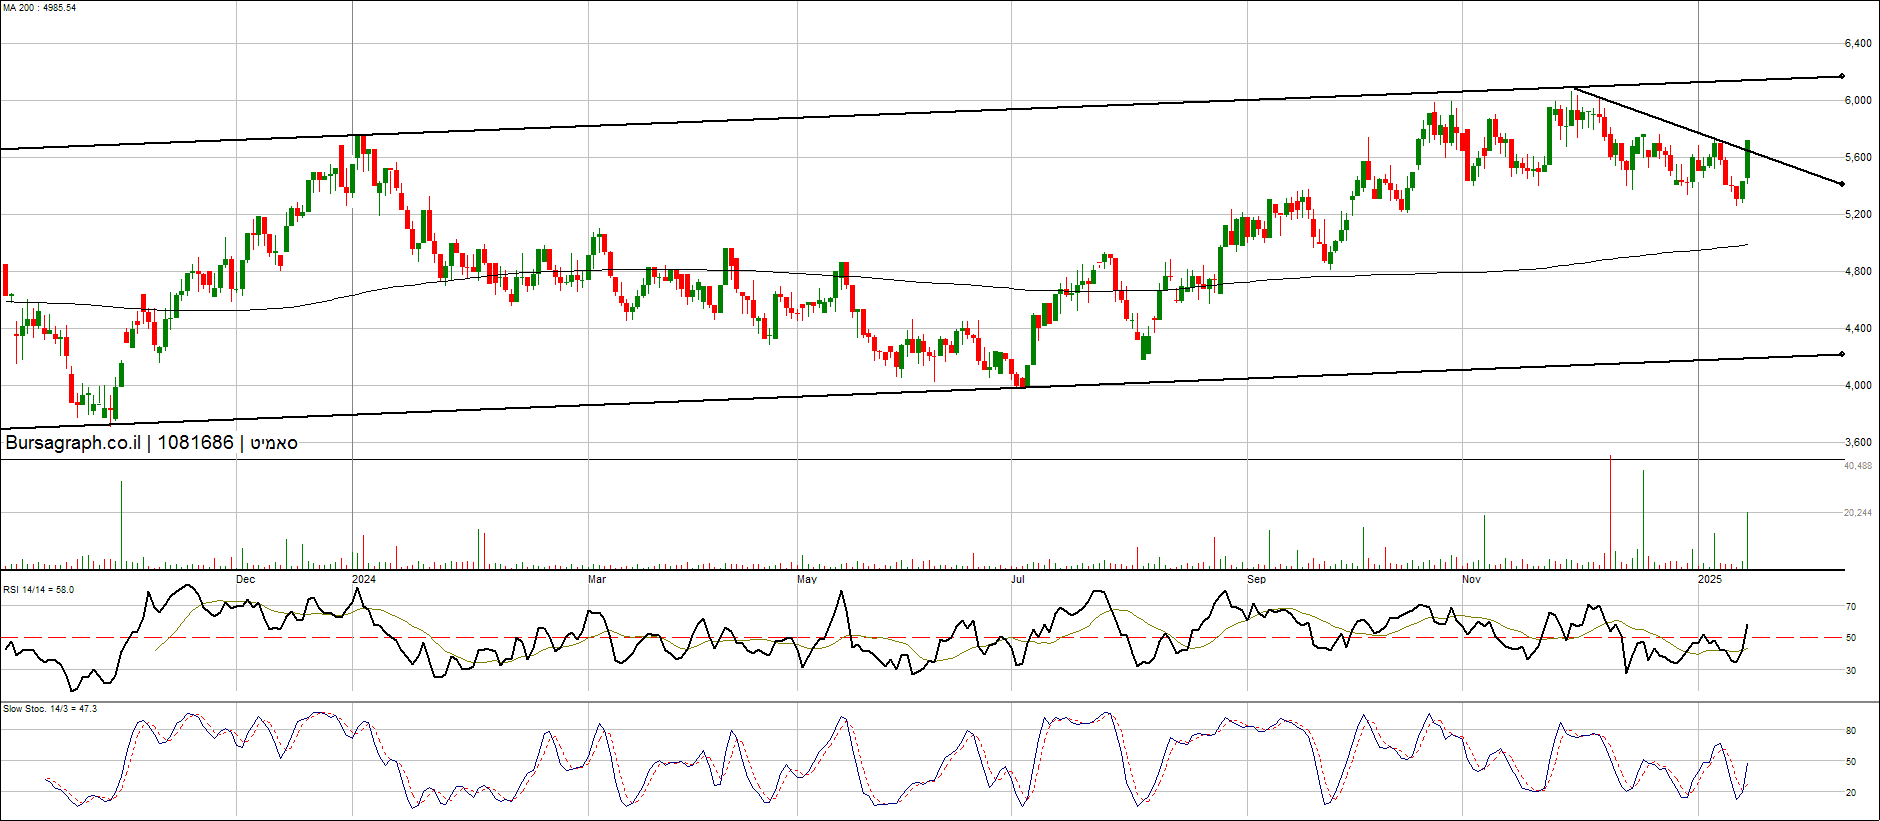This screenshot has height=821, width=1880.
Task: Select the lower channel line end marker
Action: (1841, 354)
